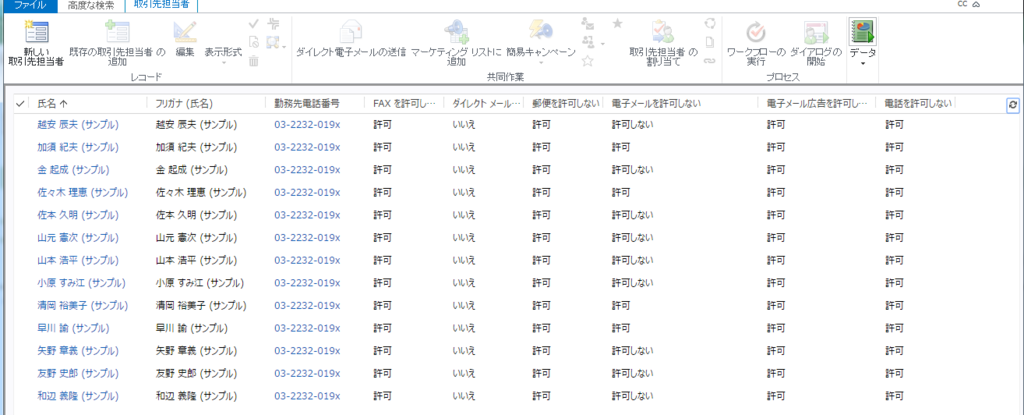Open contact 山本 浩平 (サンプル) link
The height and width of the screenshot is (415, 1024).
point(78,260)
